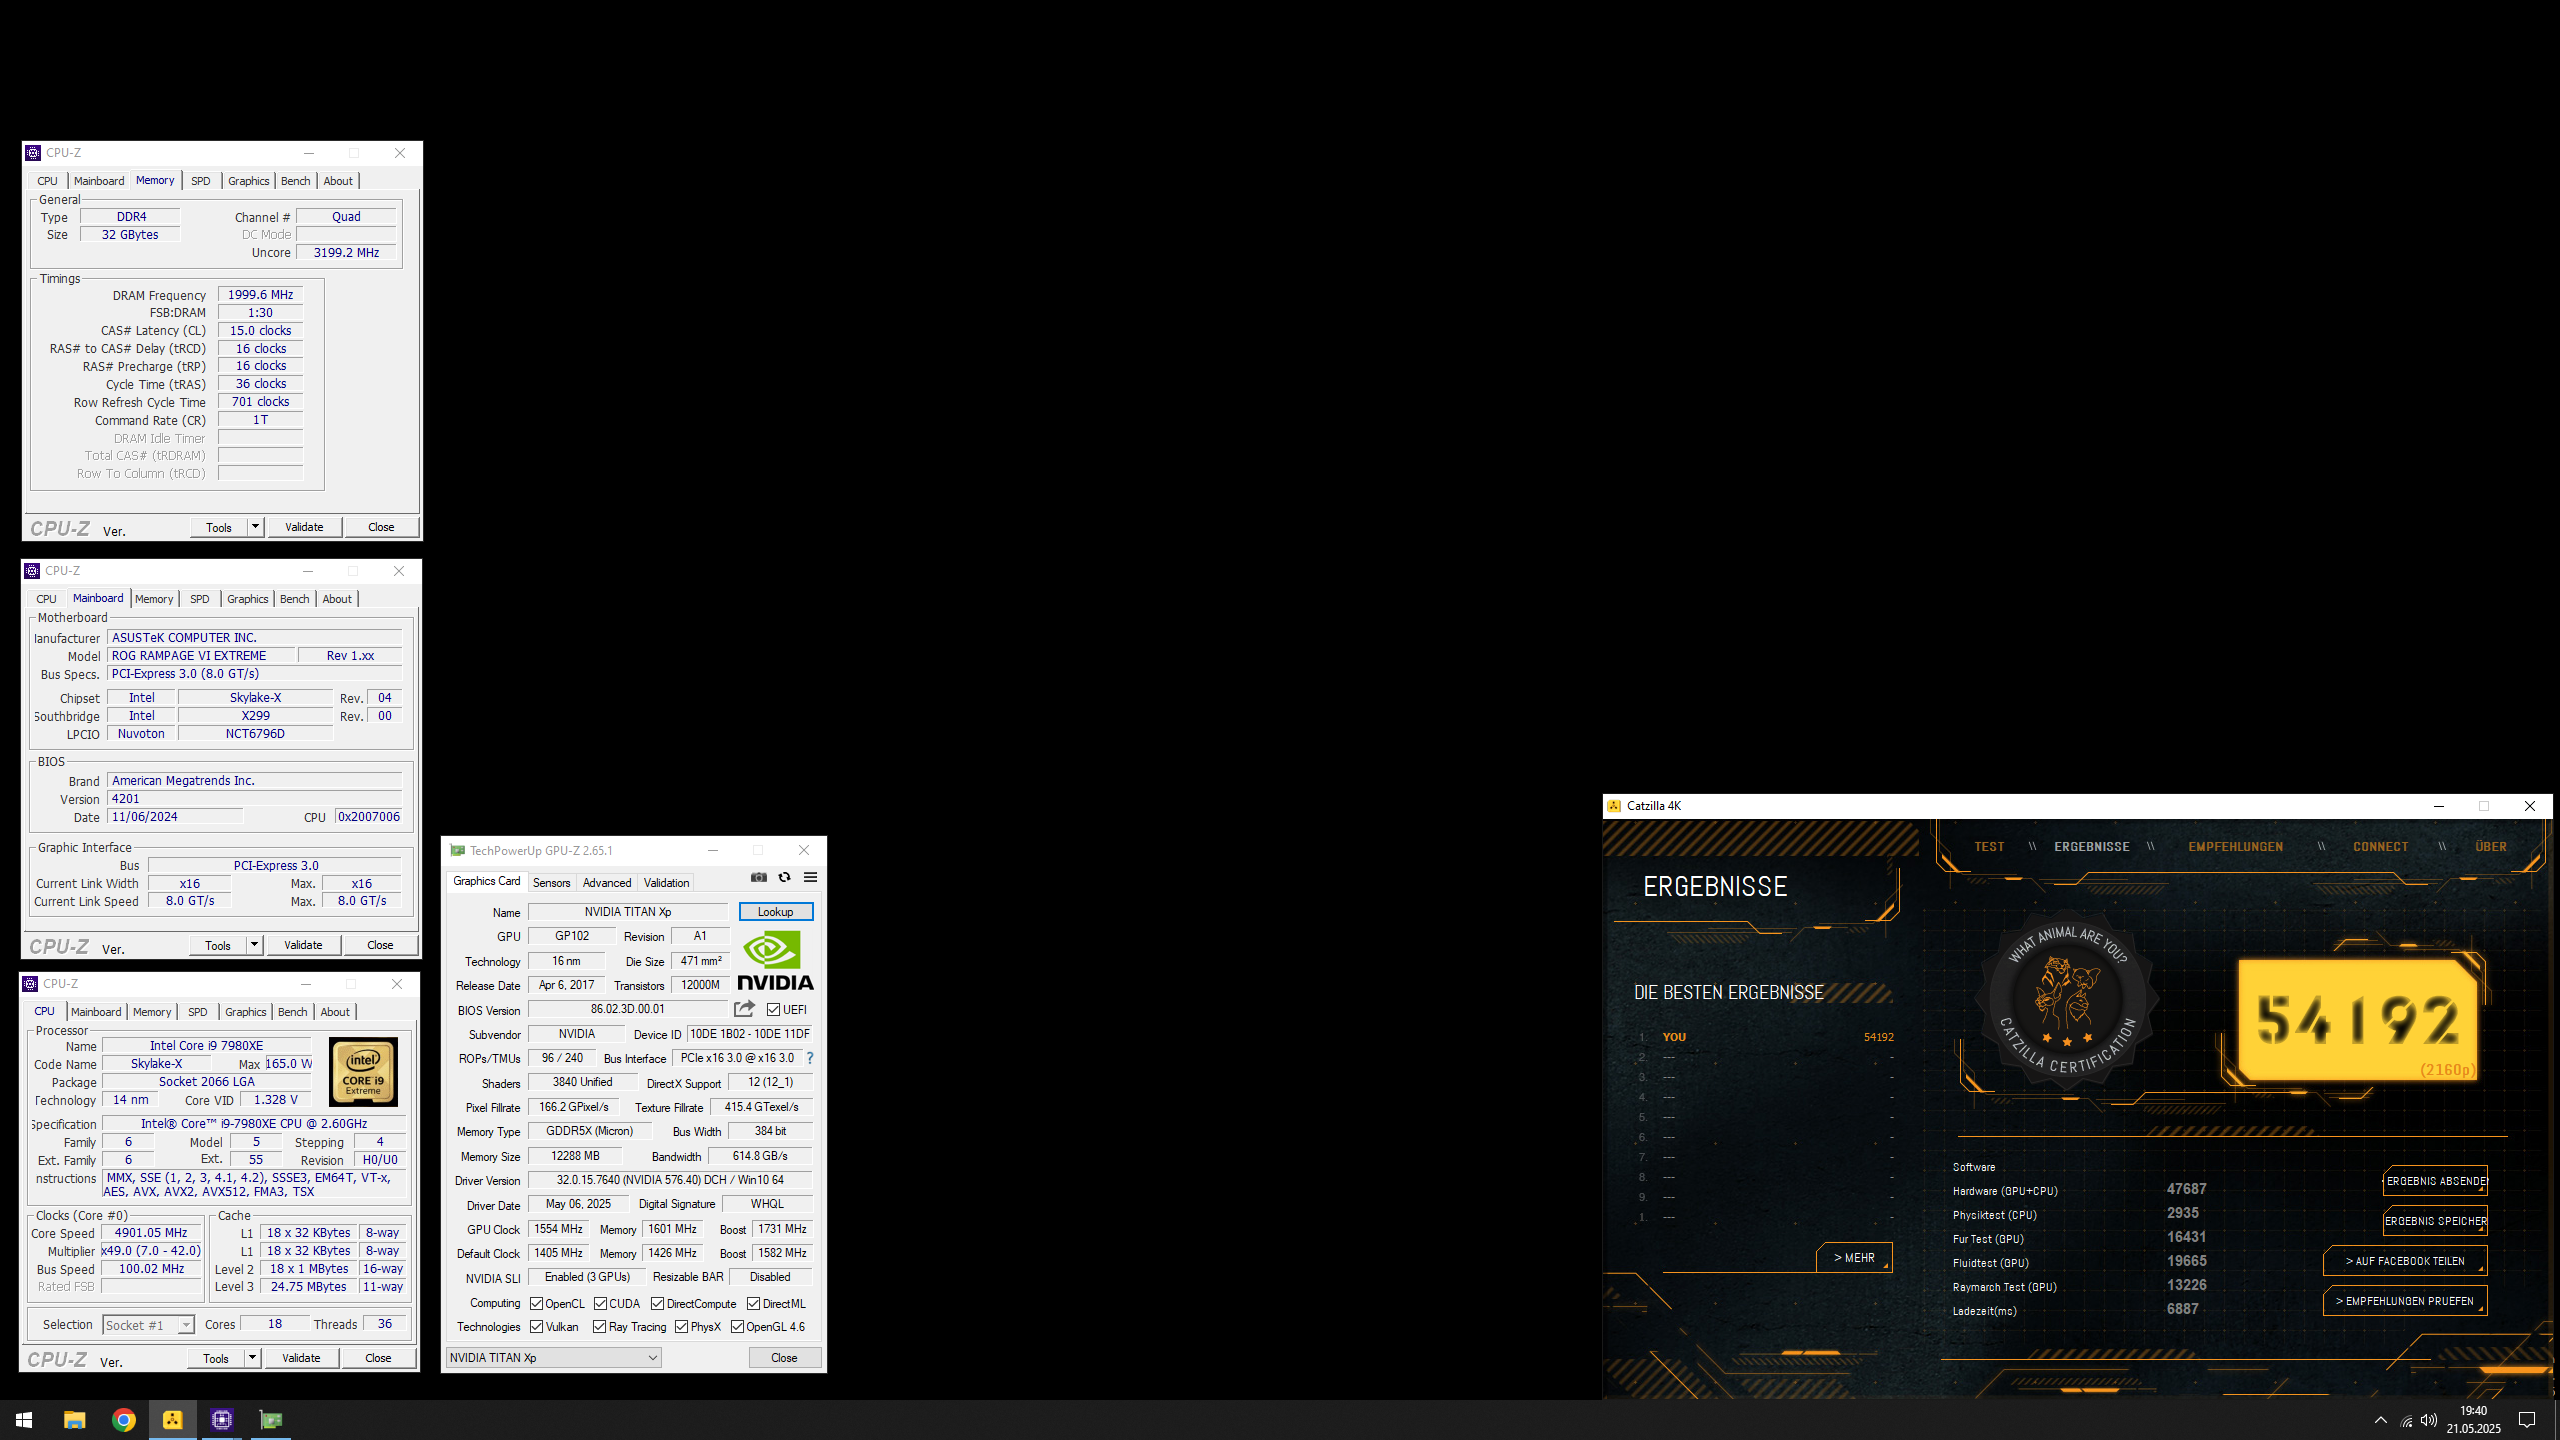The width and height of the screenshot is (2560, 1440).
Task: Click Close button in GPU-Z
Action: point(785,1358)
